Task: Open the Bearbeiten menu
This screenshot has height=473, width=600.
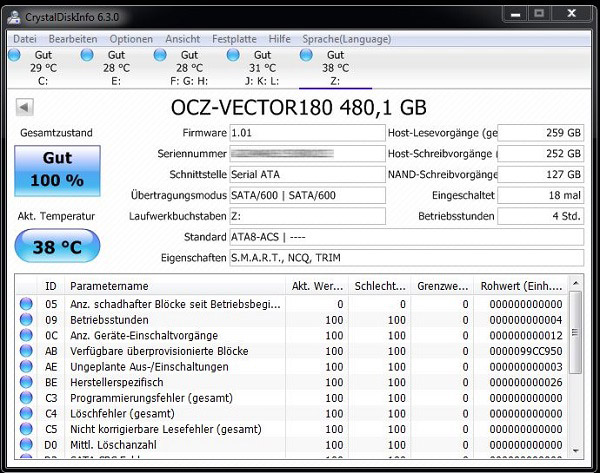Action: [x=73, y=39]
